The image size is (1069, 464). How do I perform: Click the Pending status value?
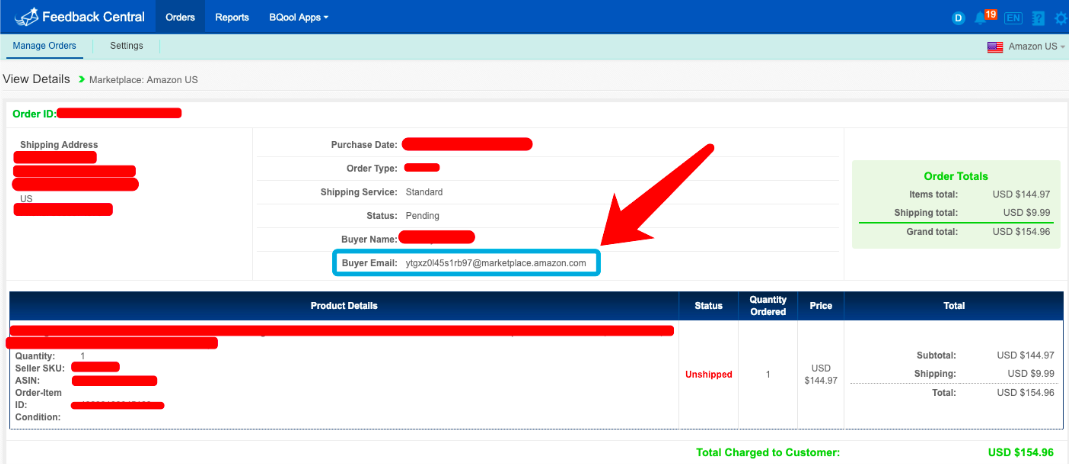tap(423, 216)
